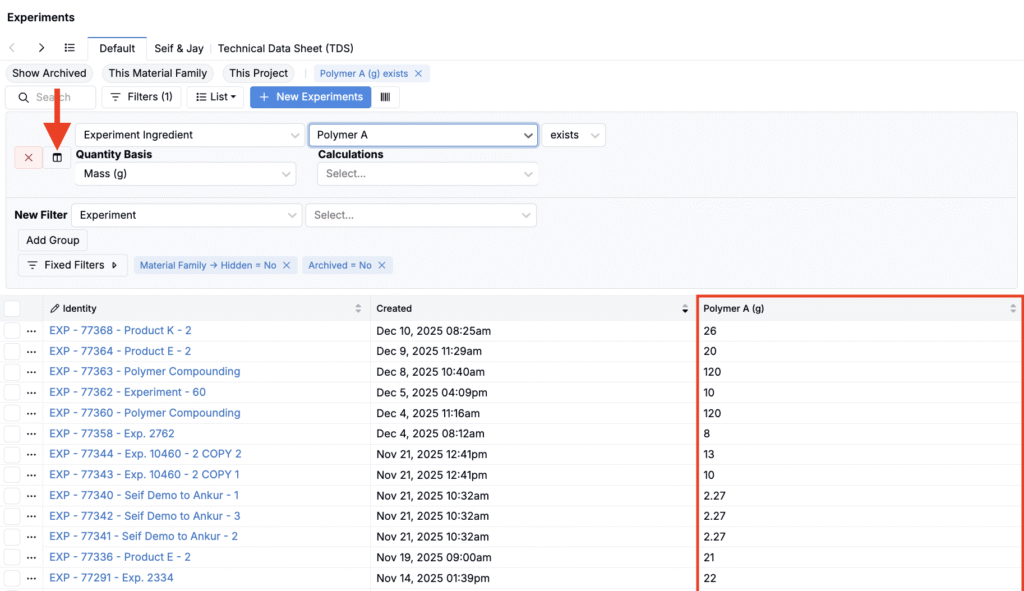Click the add-as-column icon beside the filter
The height and width of the screenshot is (591, 1024).
coord(57,158)
